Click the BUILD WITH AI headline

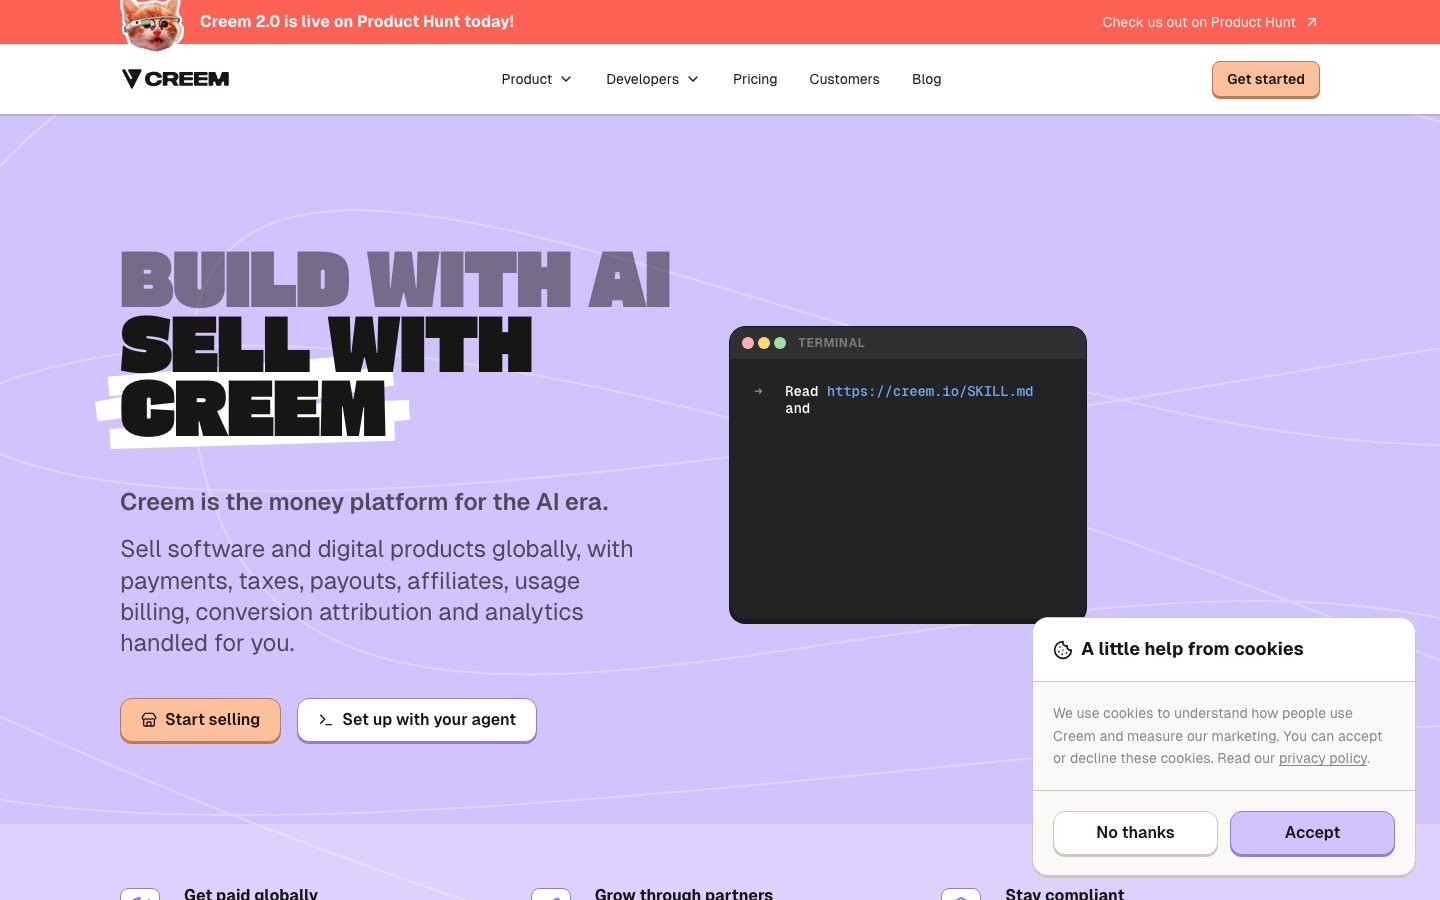pos(395,280)
